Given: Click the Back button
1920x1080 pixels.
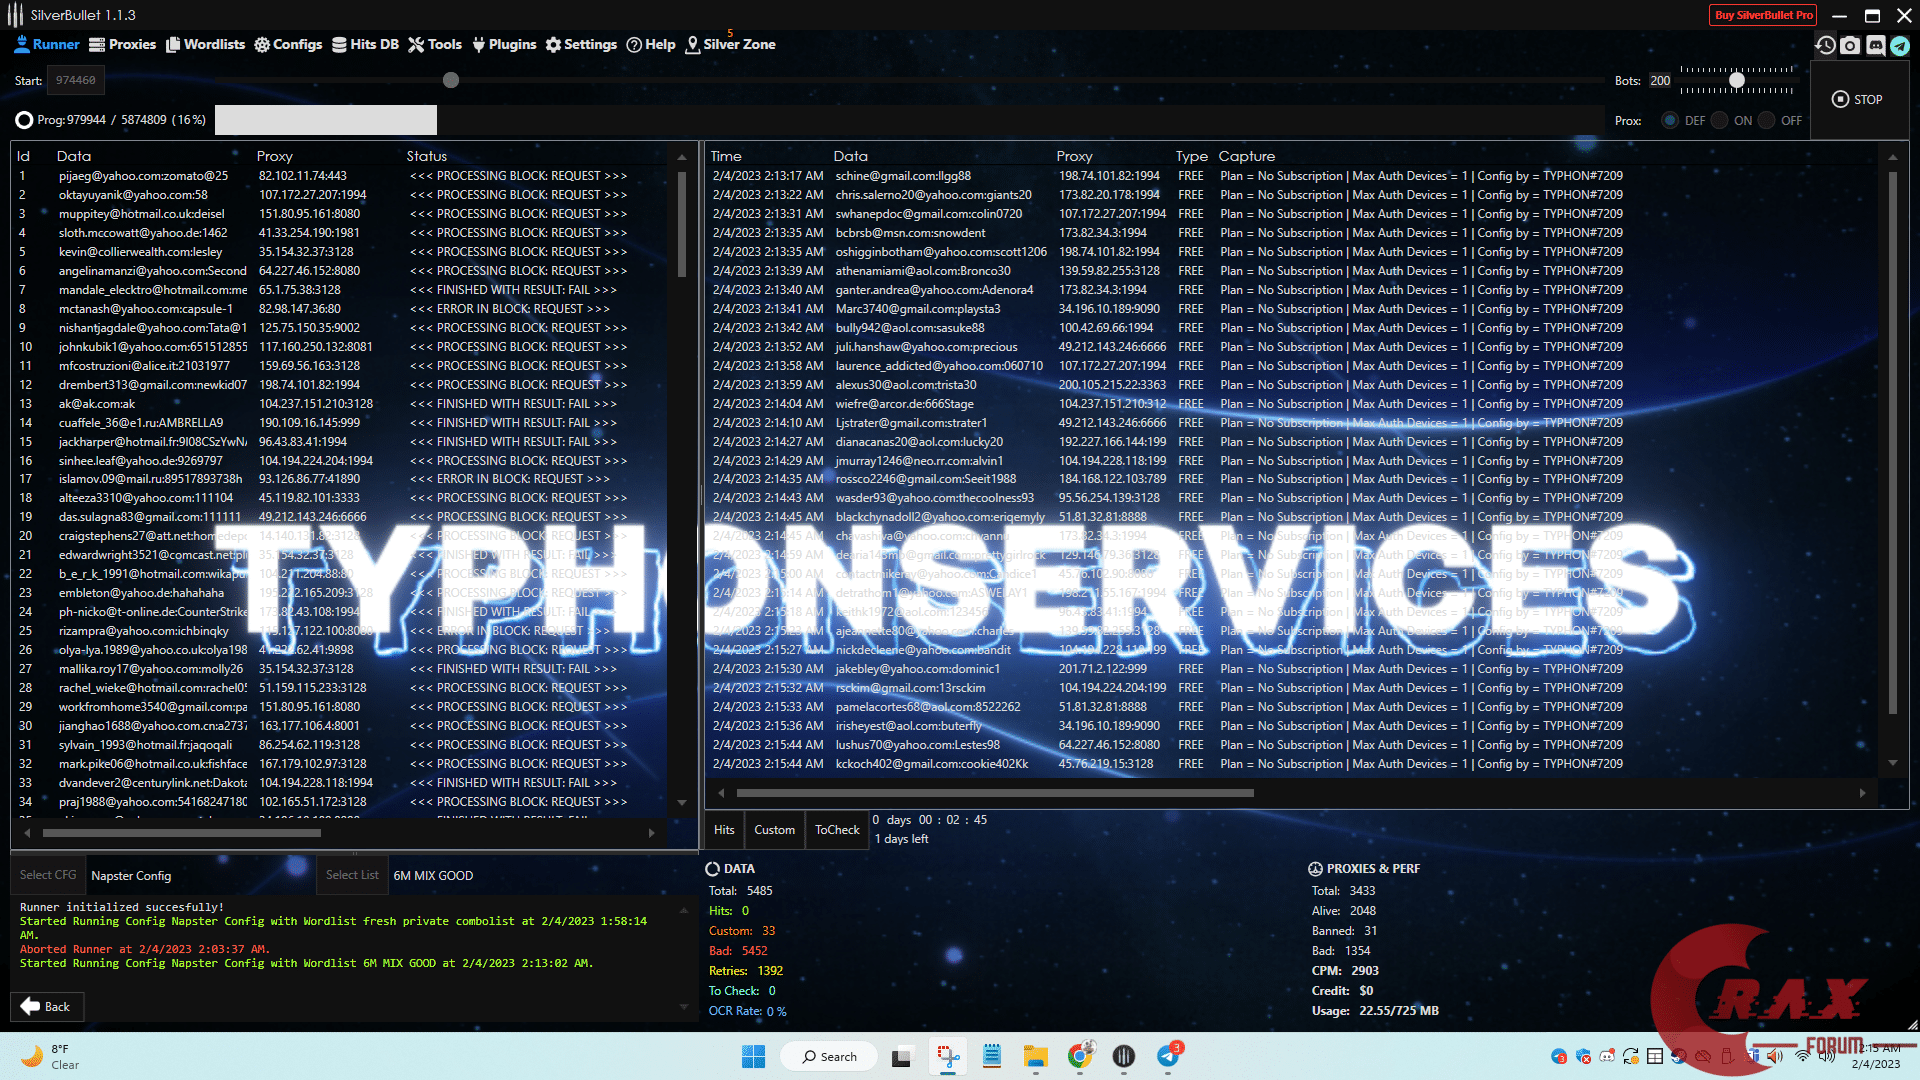Looking at the screenshot, I should (x=47, y=1007).
